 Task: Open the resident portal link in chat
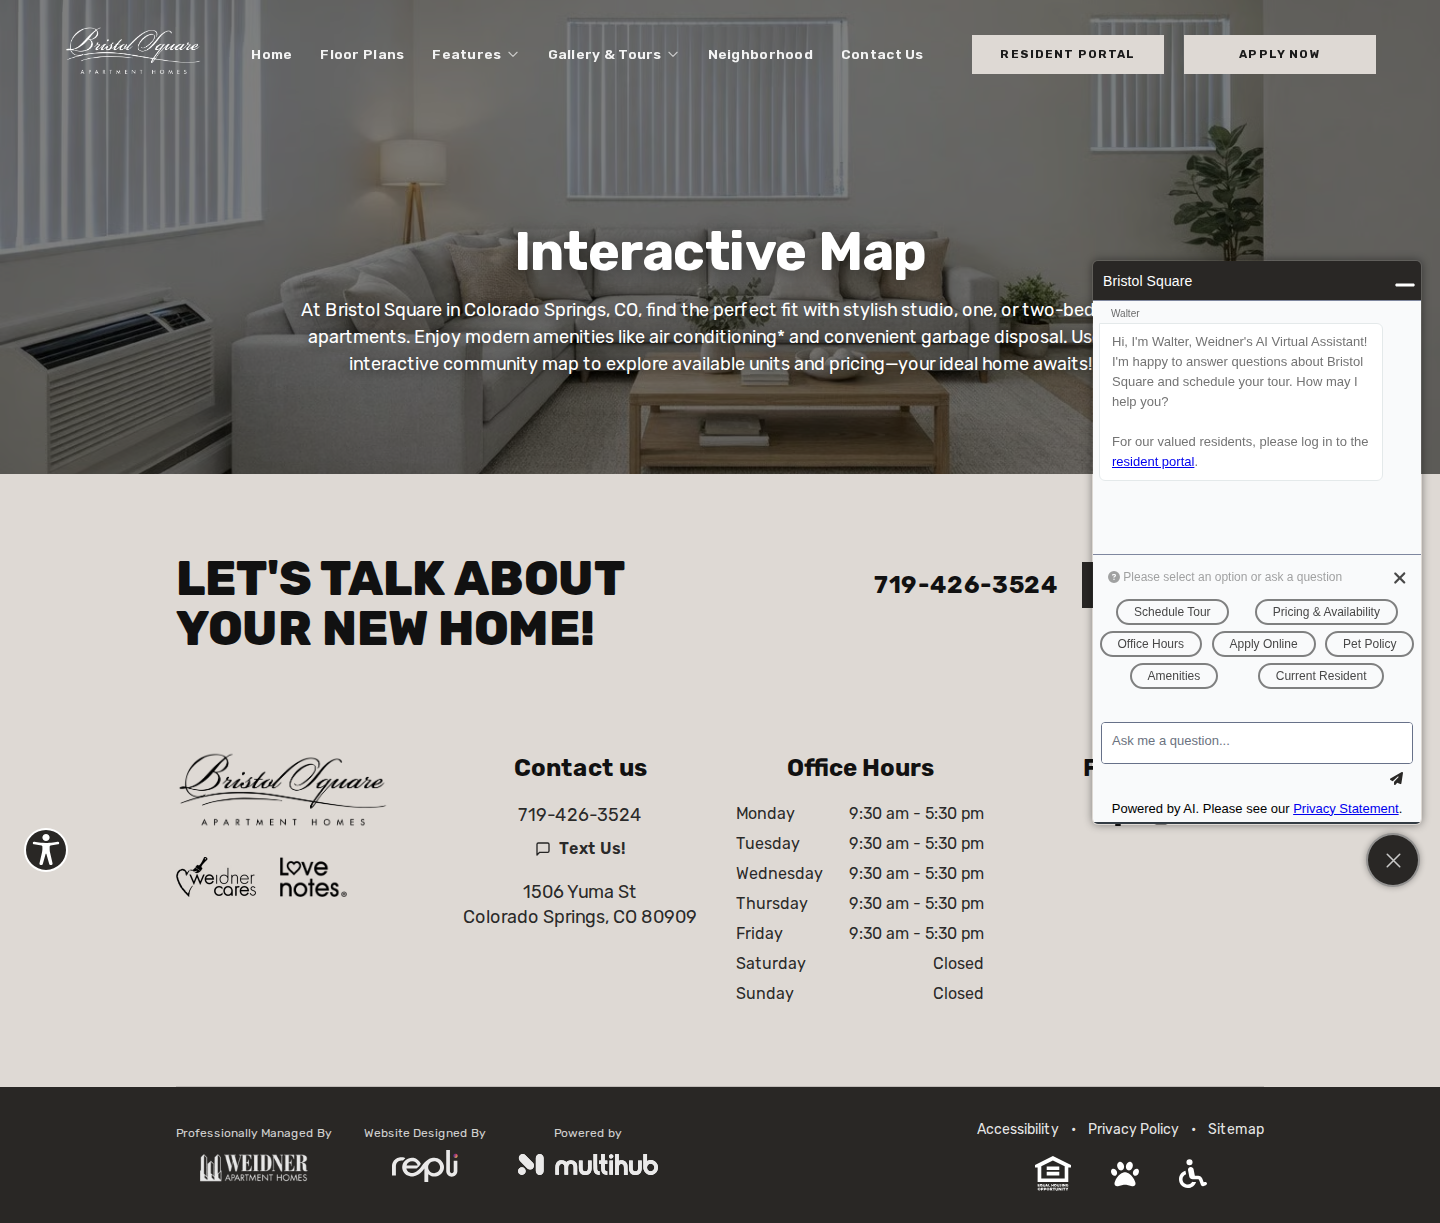(1153, 461)
